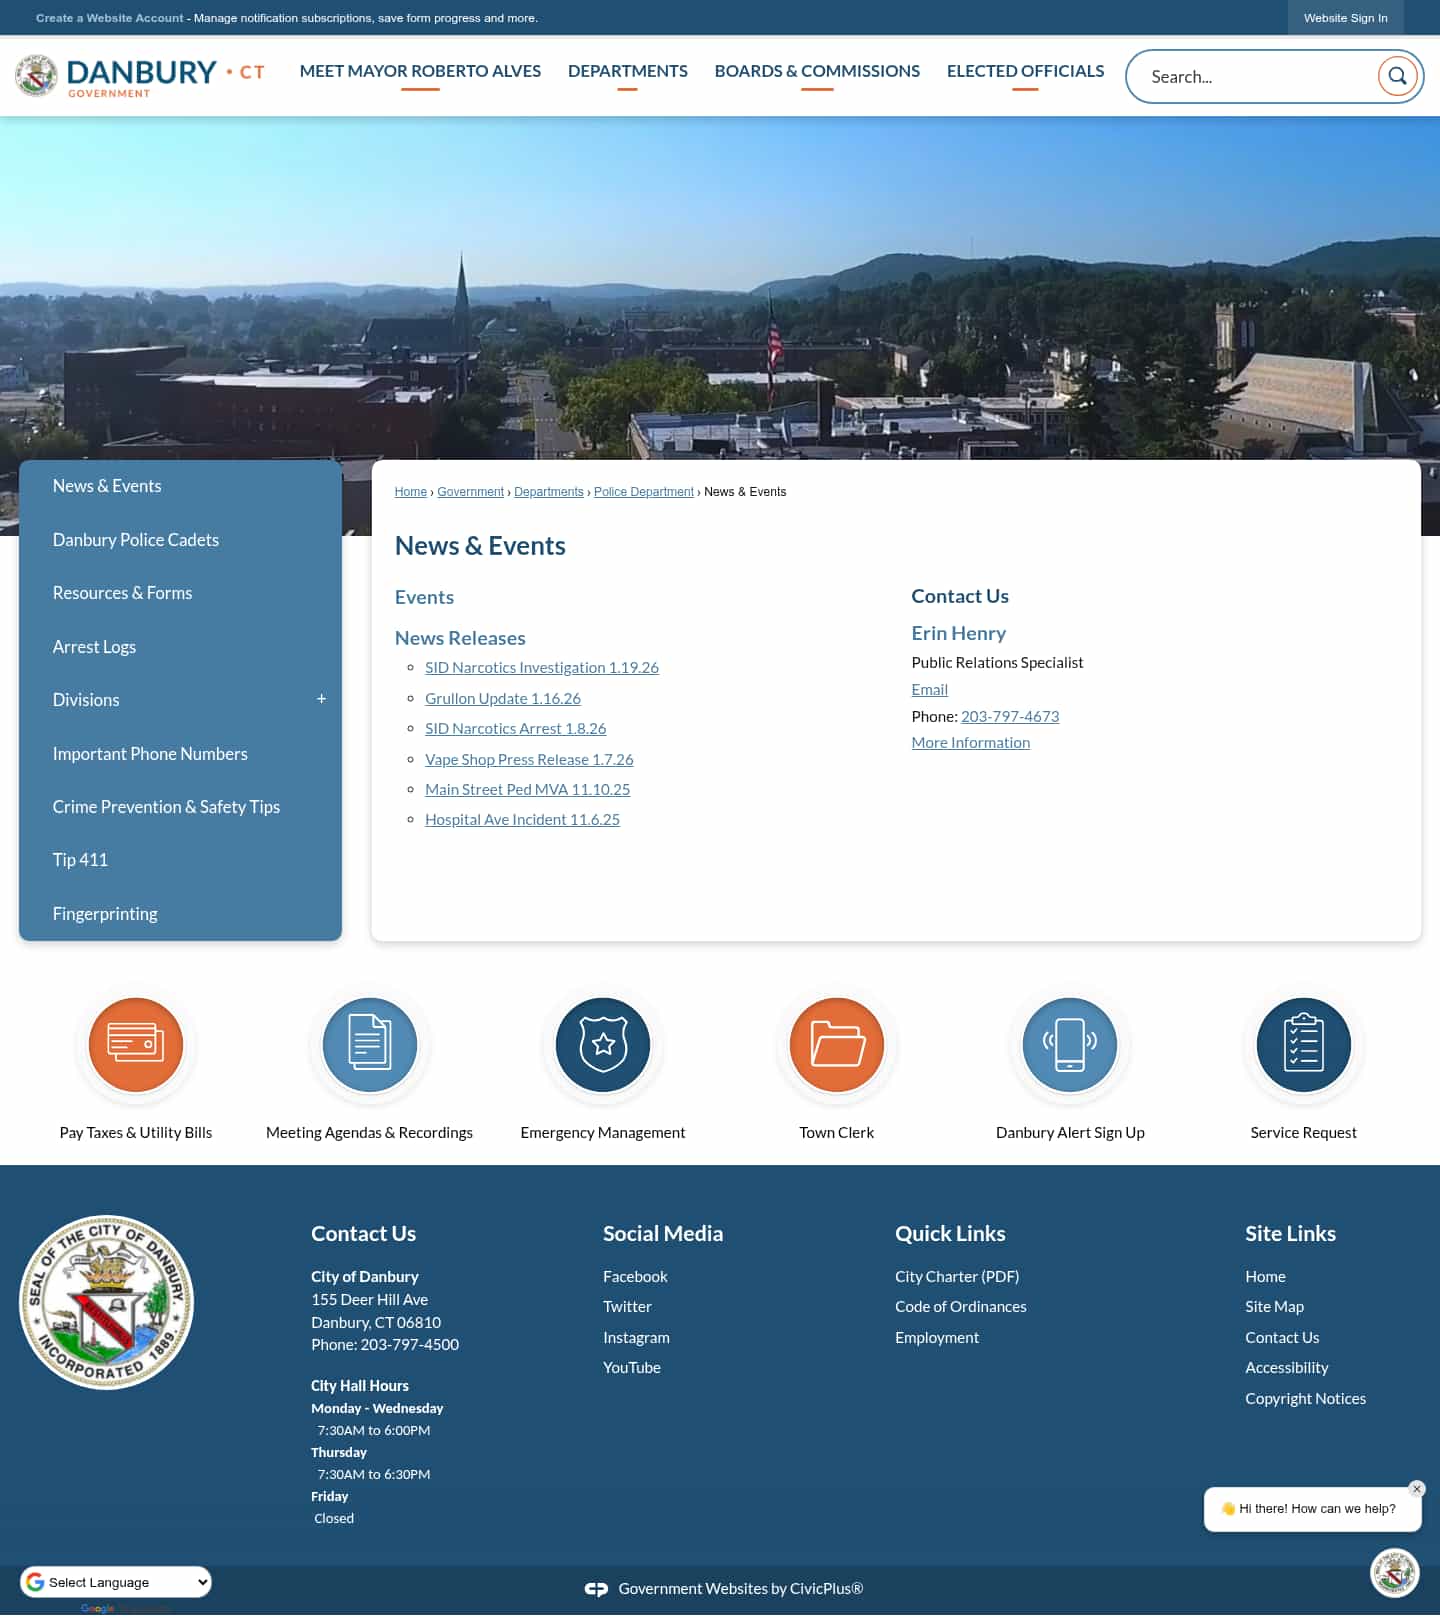Open Copyright Notices footer link
Image resolution: width=1440 pixels, height=1618 pixels.
pos(1305,1399)
